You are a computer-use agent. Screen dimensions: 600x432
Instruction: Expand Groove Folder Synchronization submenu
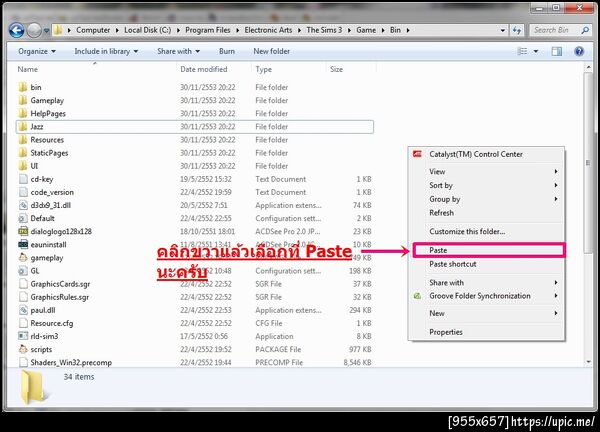tap(487, 296)
